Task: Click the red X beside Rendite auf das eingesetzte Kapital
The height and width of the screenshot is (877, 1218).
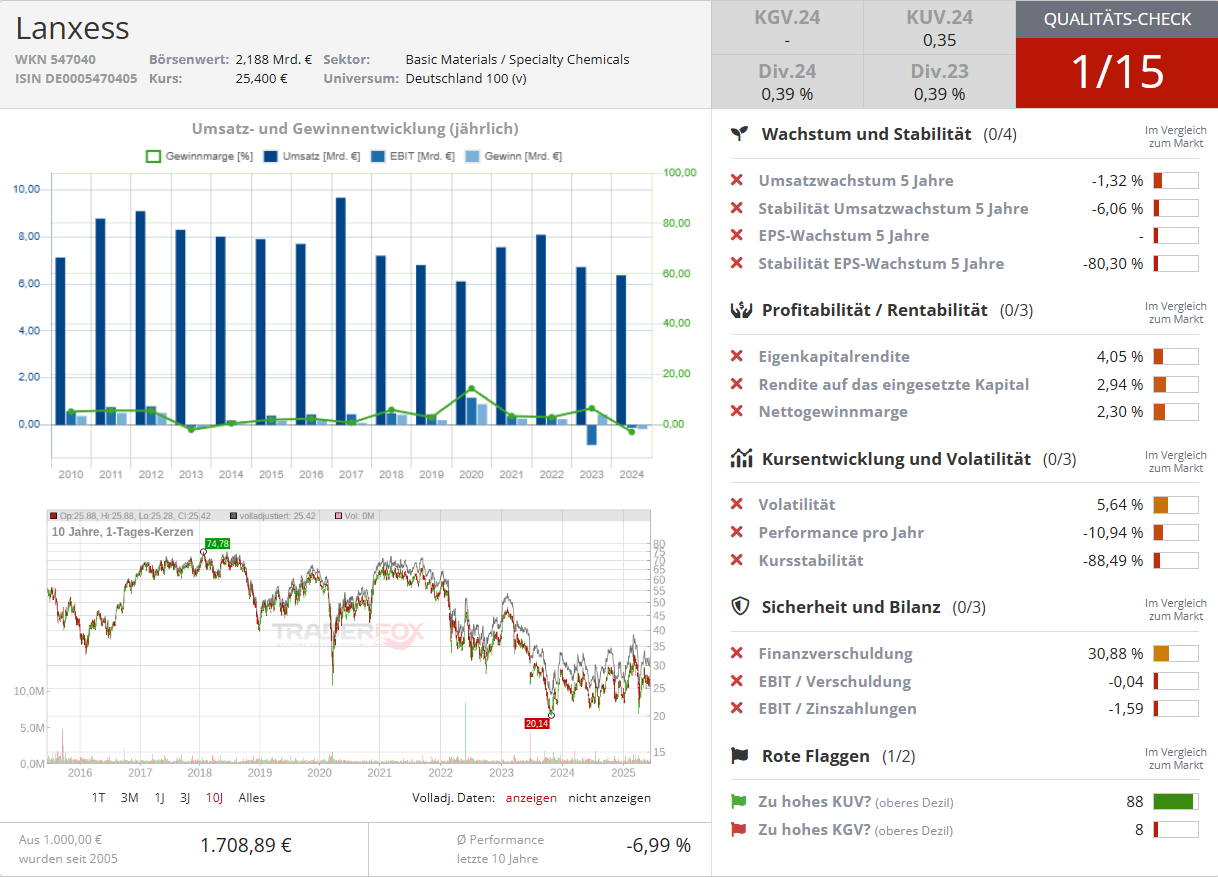Action: [737, 384]
